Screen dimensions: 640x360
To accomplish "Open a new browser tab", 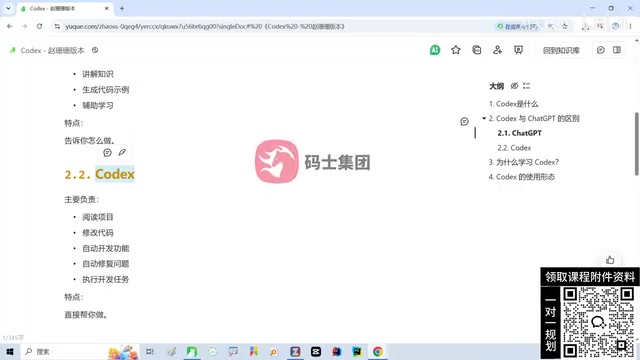I will tap(122, 9).
